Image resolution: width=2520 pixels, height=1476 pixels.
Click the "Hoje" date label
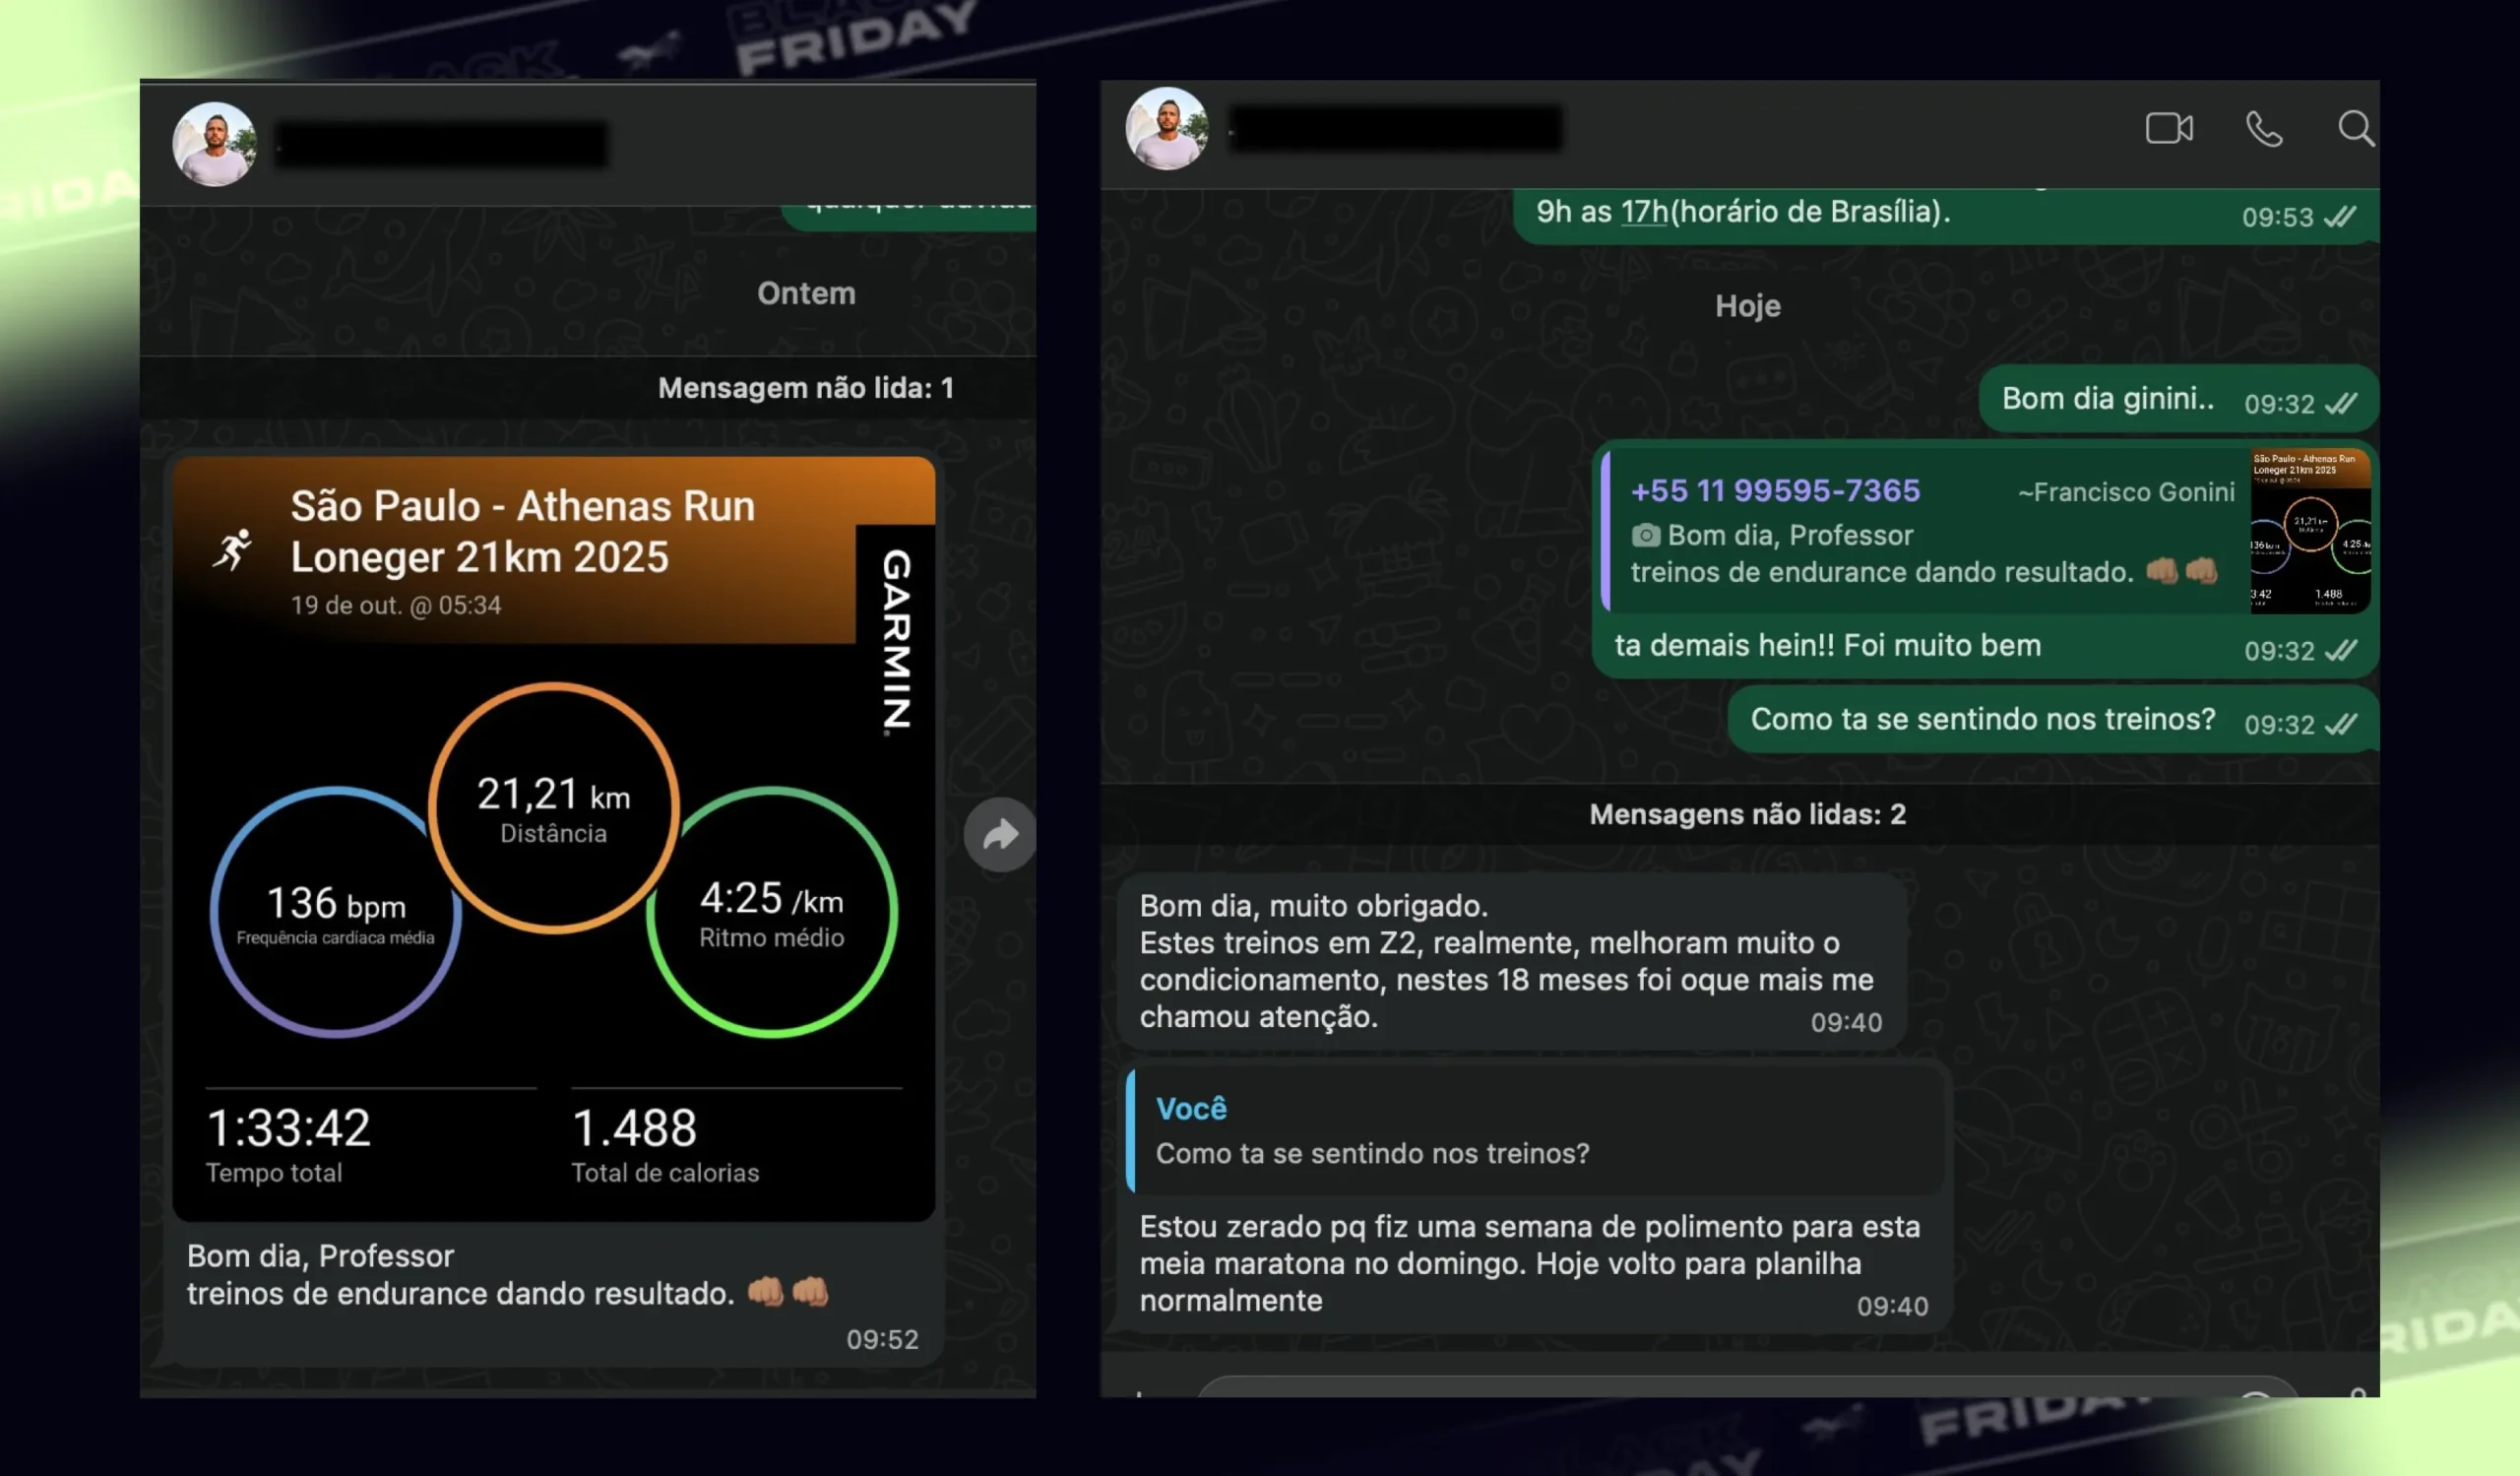tap(1748, 306)
